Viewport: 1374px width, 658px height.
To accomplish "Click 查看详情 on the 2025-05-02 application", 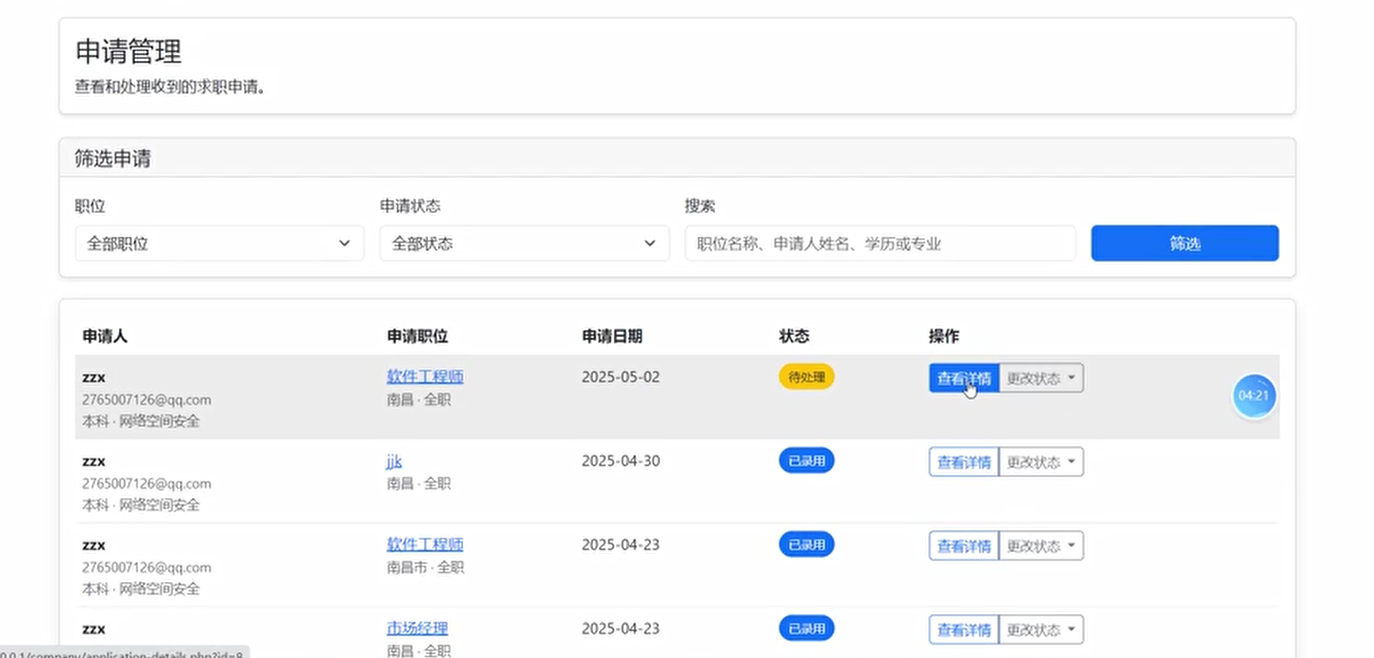I will pyautogui.click(x=961, y=377).
